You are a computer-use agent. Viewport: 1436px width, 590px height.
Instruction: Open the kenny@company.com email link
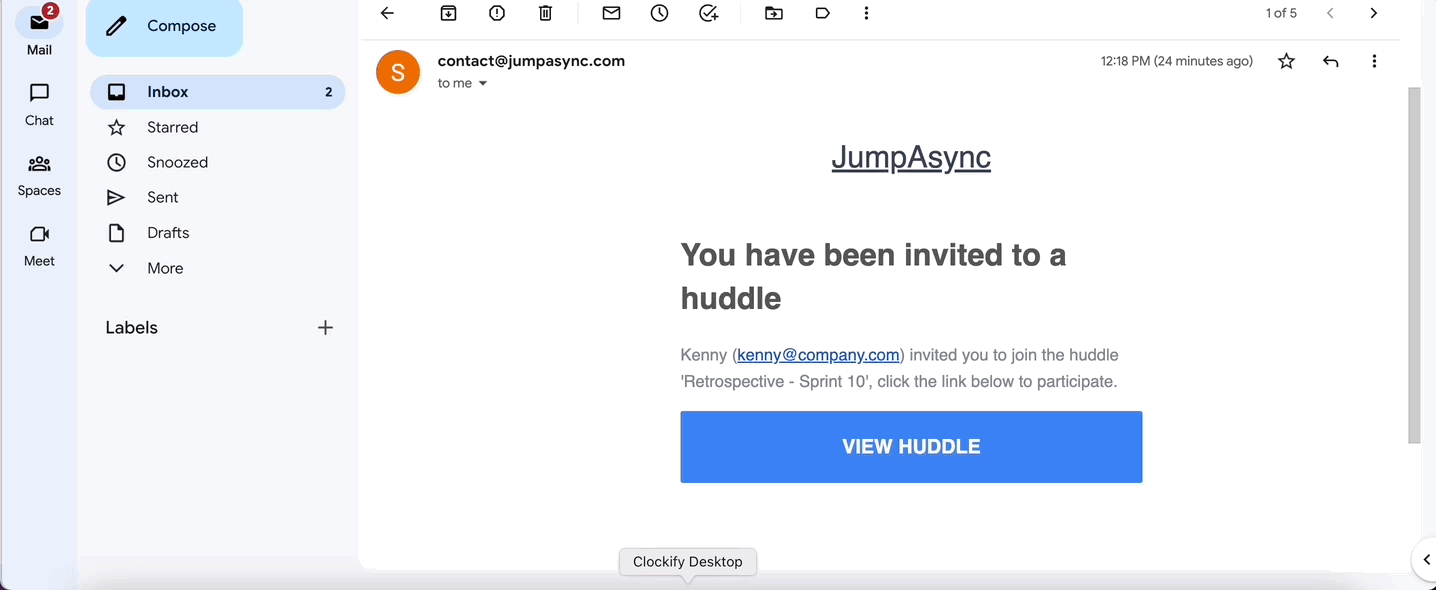click(818, 355)
